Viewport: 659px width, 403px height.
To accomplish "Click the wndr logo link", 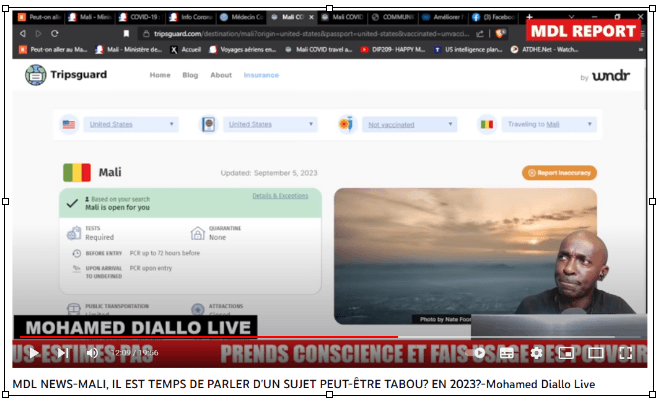I will coord(611,76).
